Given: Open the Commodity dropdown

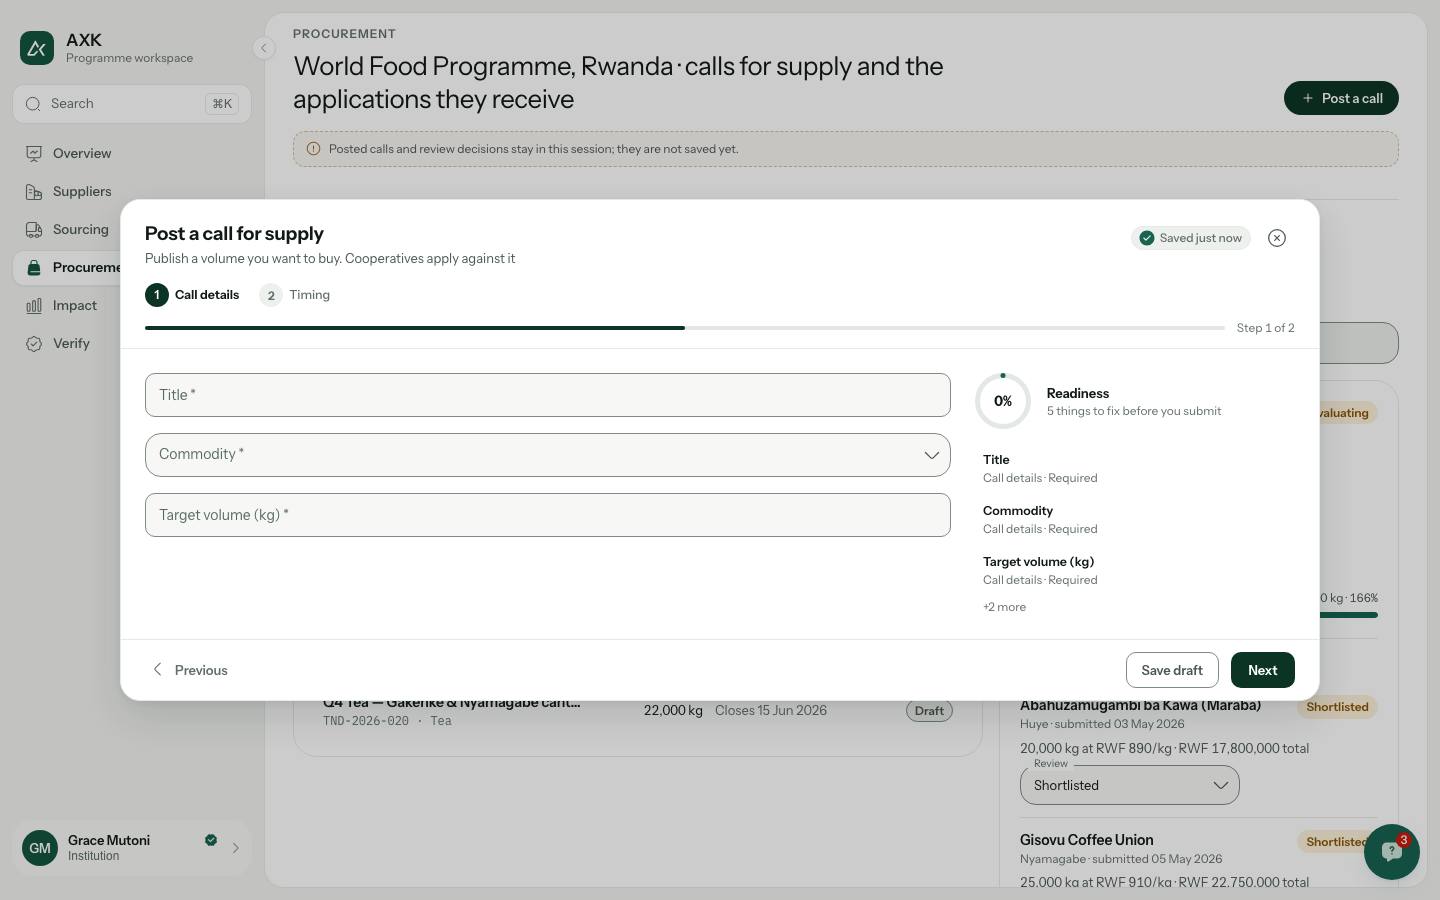Looking at the screenshot, I should 548,455.
